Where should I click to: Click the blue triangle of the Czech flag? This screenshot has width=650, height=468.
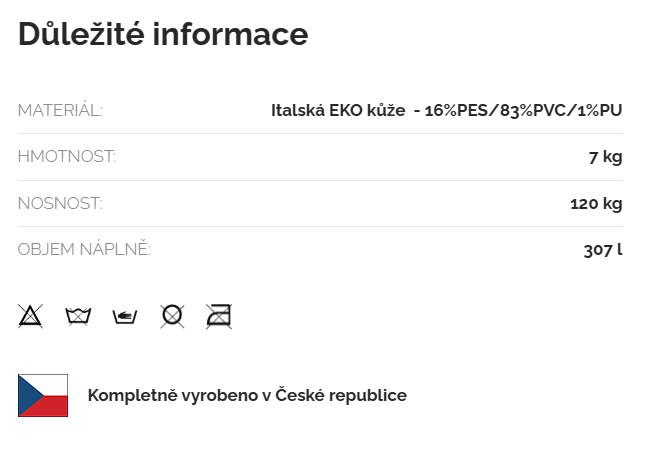(27, 395)
